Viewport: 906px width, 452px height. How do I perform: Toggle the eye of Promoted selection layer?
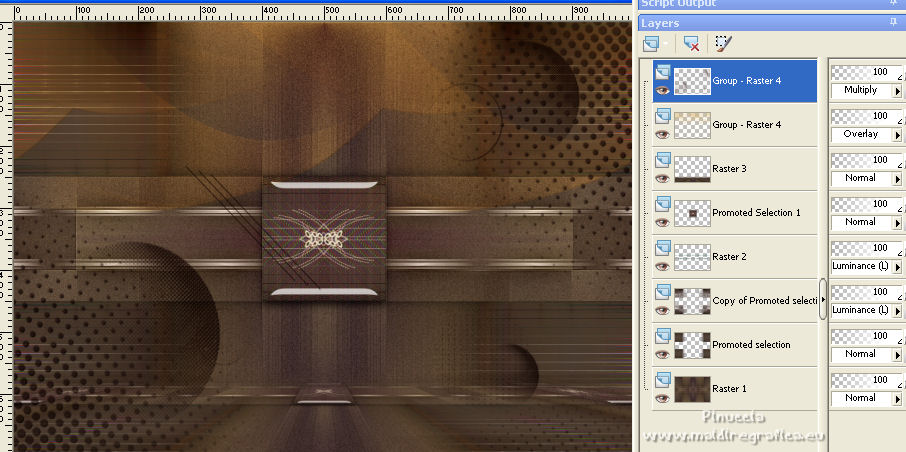click(x=663, y=354)
